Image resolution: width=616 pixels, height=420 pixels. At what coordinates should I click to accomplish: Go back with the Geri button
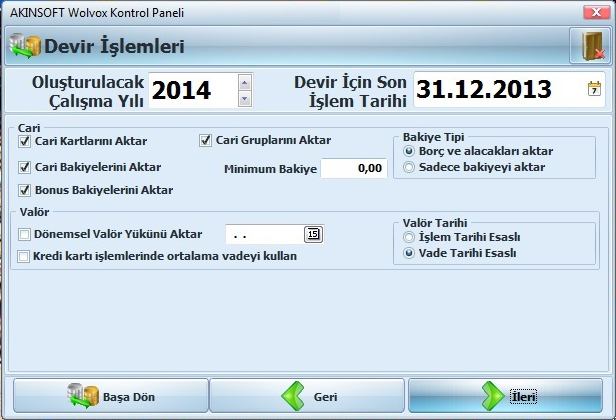tap(307, 396)
